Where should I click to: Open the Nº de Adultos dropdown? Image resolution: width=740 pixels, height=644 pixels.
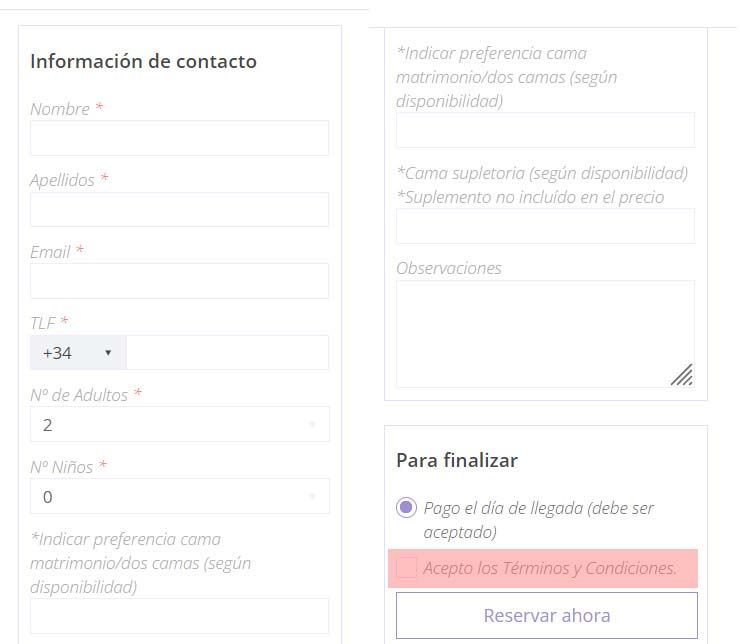pos(179,424)
